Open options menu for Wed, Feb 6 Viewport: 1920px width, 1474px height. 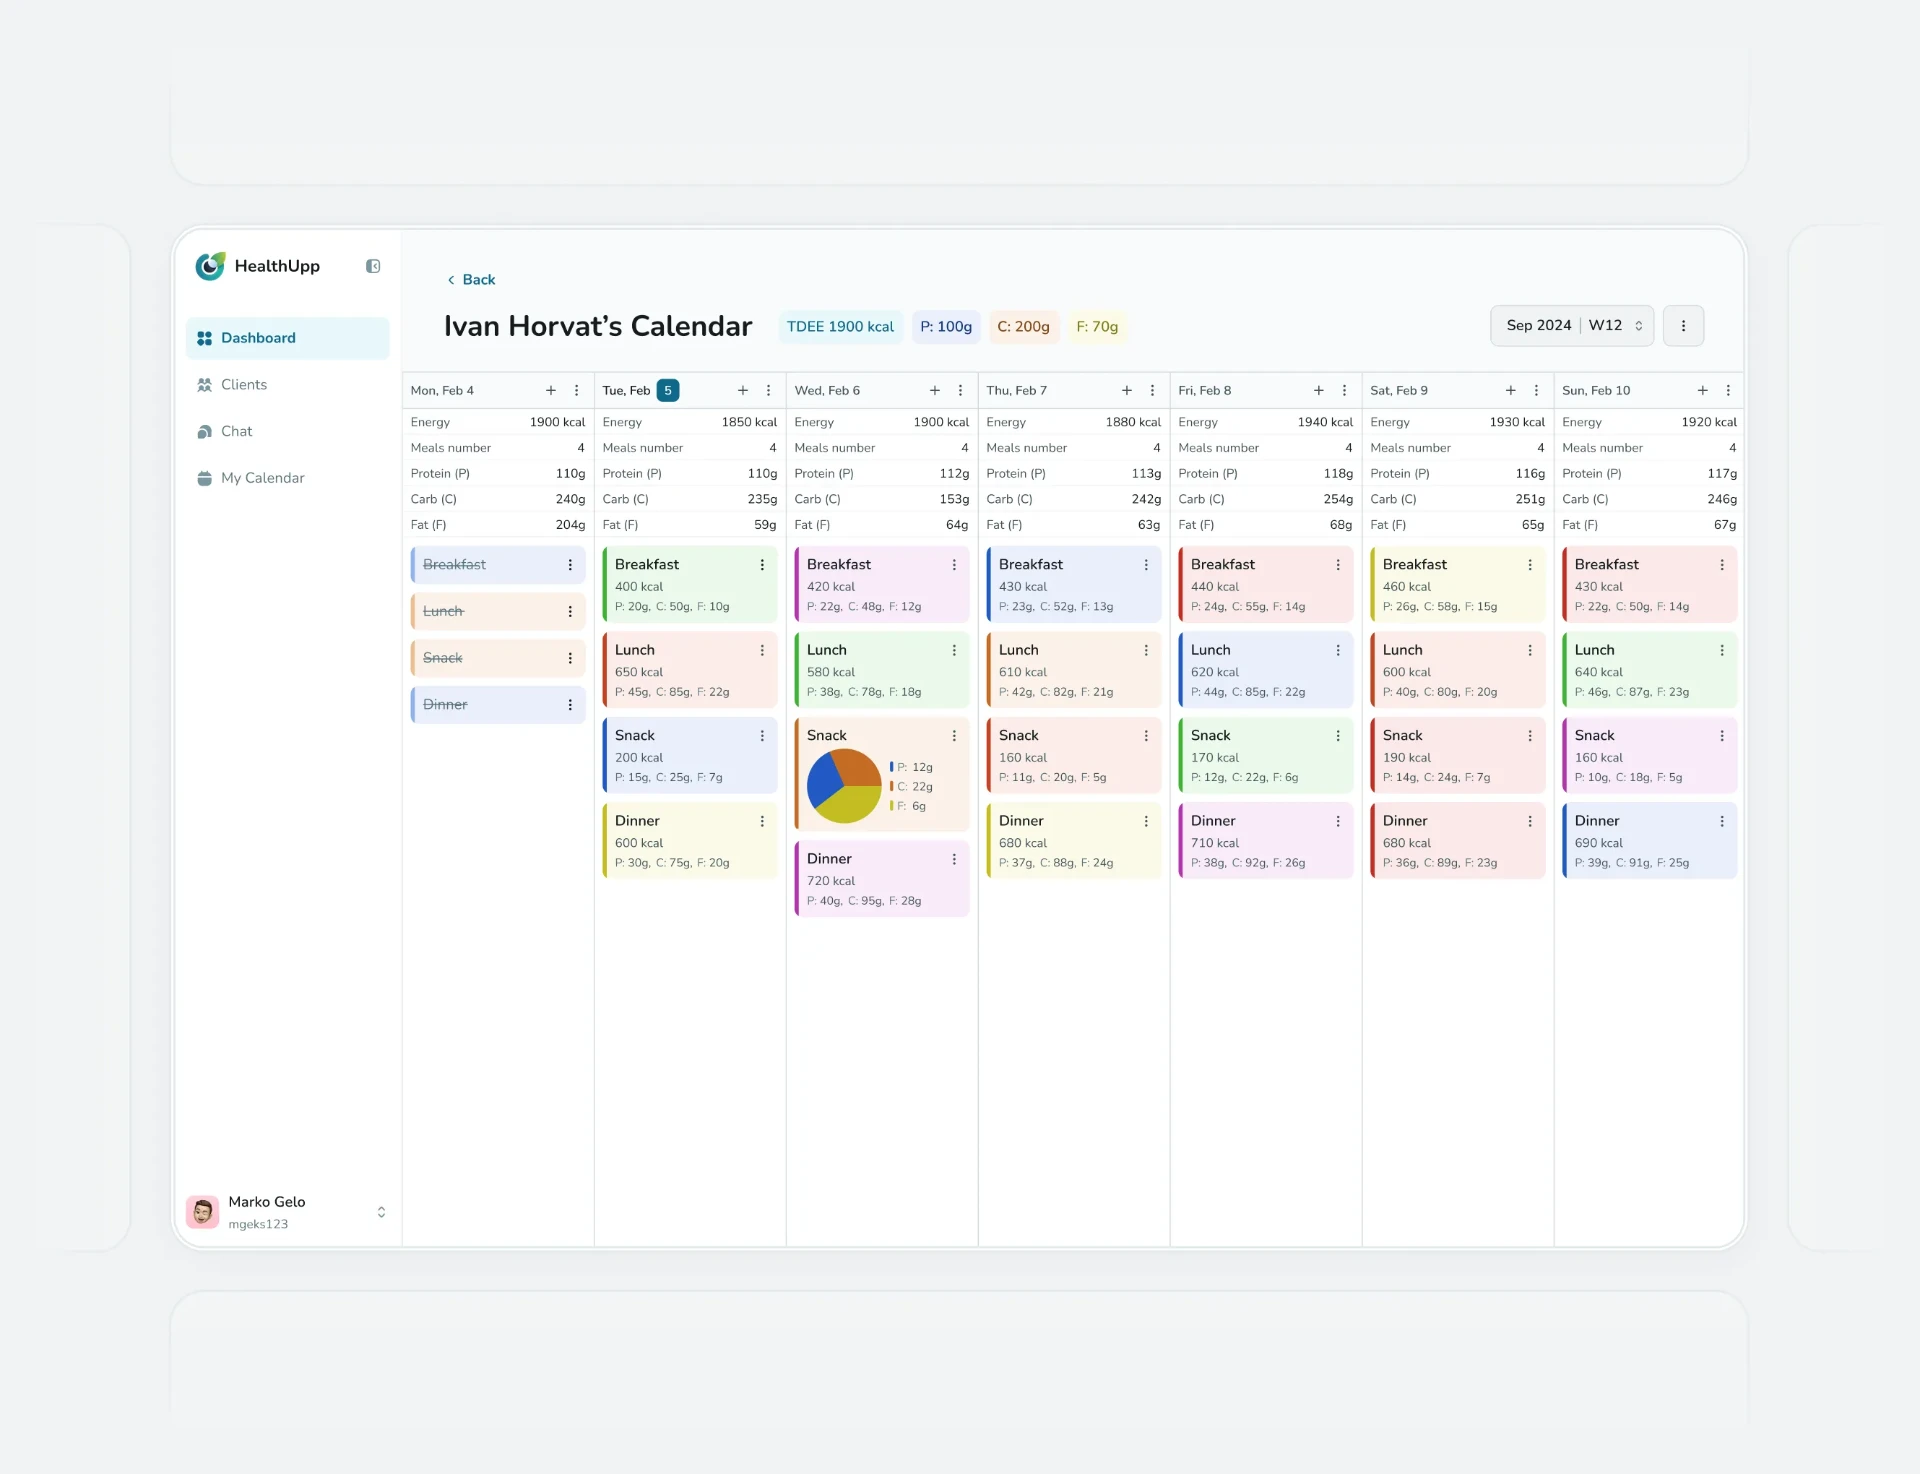coord(961,391)
